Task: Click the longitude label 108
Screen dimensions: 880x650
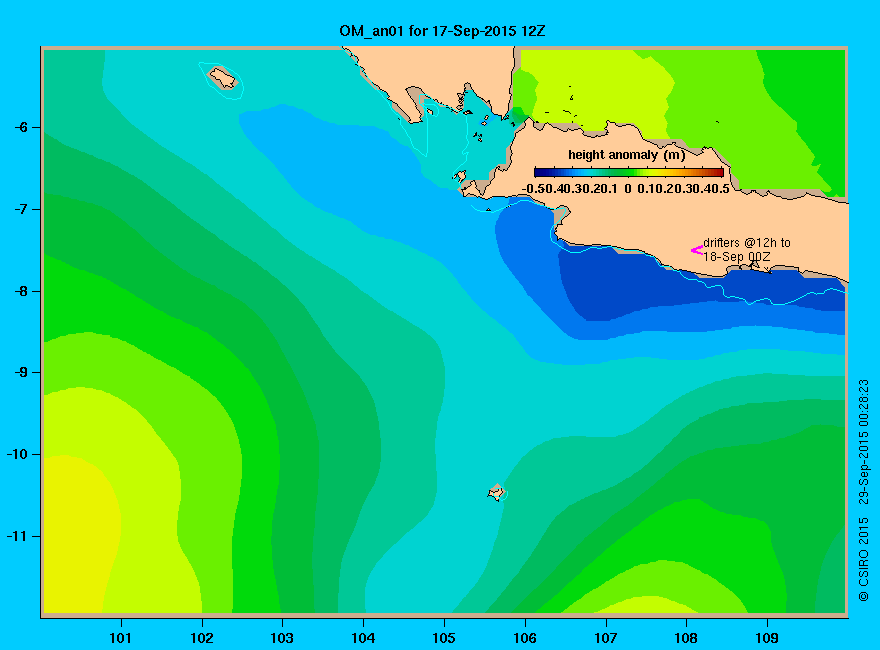Action: coord(686,638)
